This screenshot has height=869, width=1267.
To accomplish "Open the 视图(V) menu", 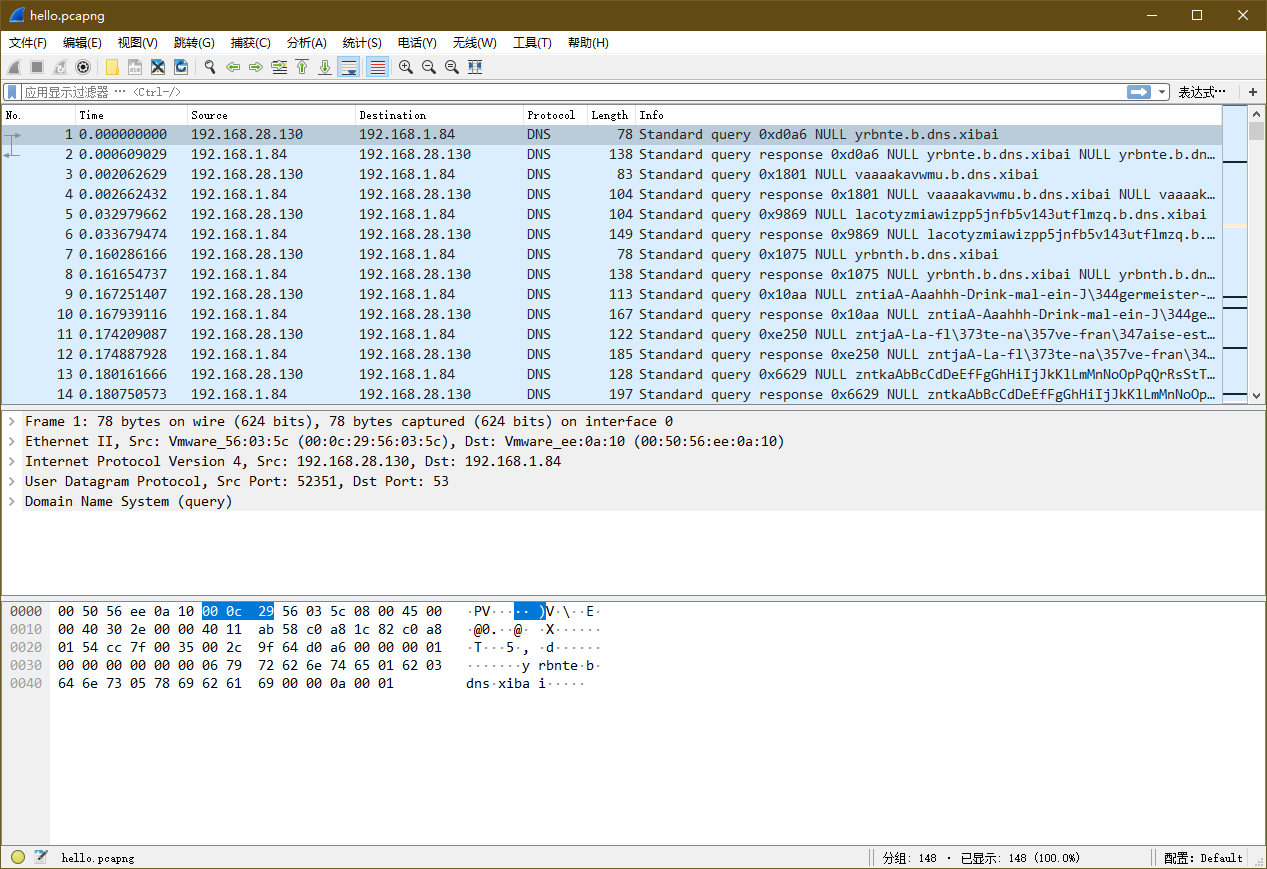I will [x=138, y=43].
